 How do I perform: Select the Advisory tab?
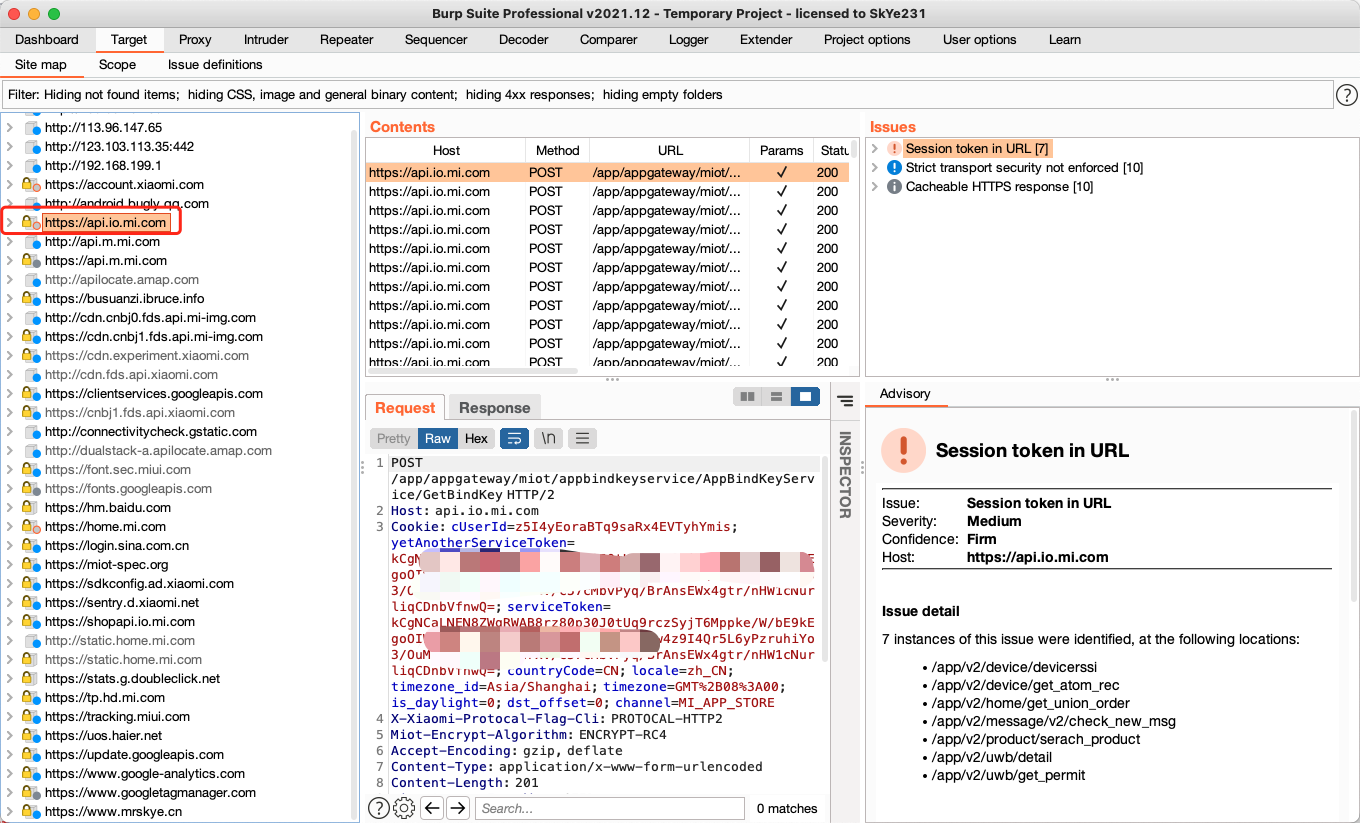point(905,394)
